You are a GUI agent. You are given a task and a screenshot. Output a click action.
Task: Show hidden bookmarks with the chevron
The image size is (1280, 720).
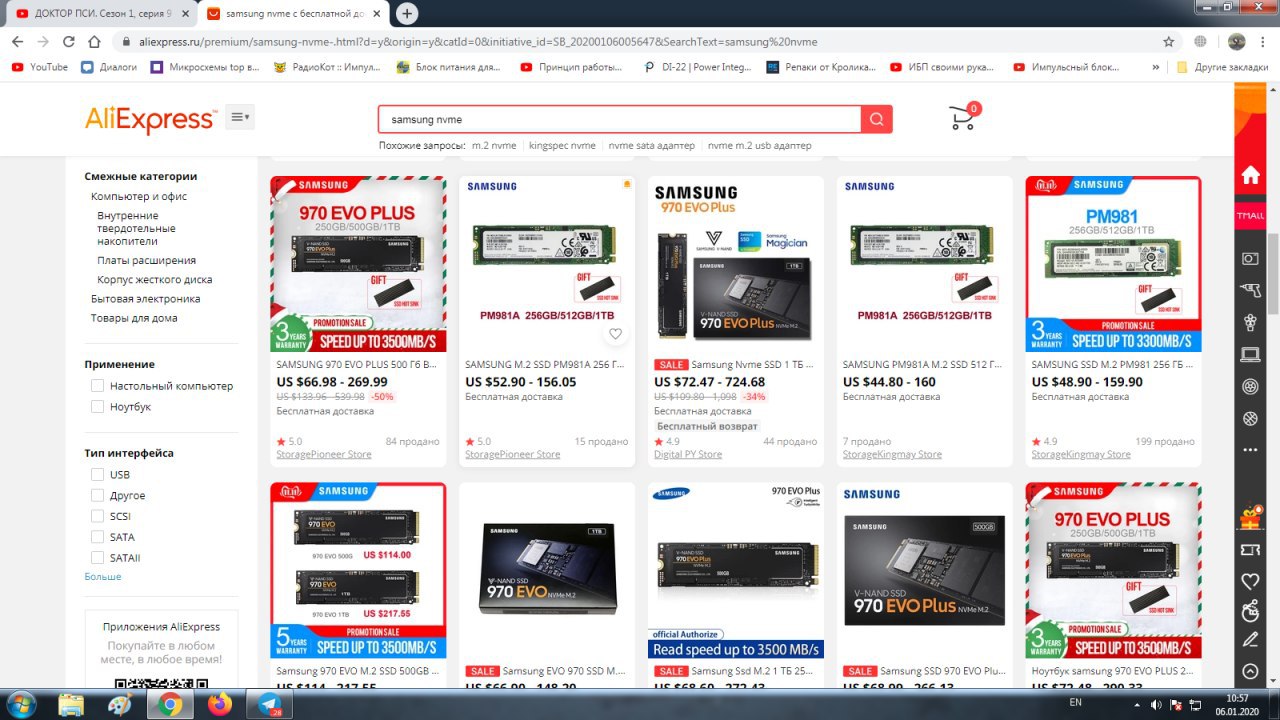(1156, 67)
